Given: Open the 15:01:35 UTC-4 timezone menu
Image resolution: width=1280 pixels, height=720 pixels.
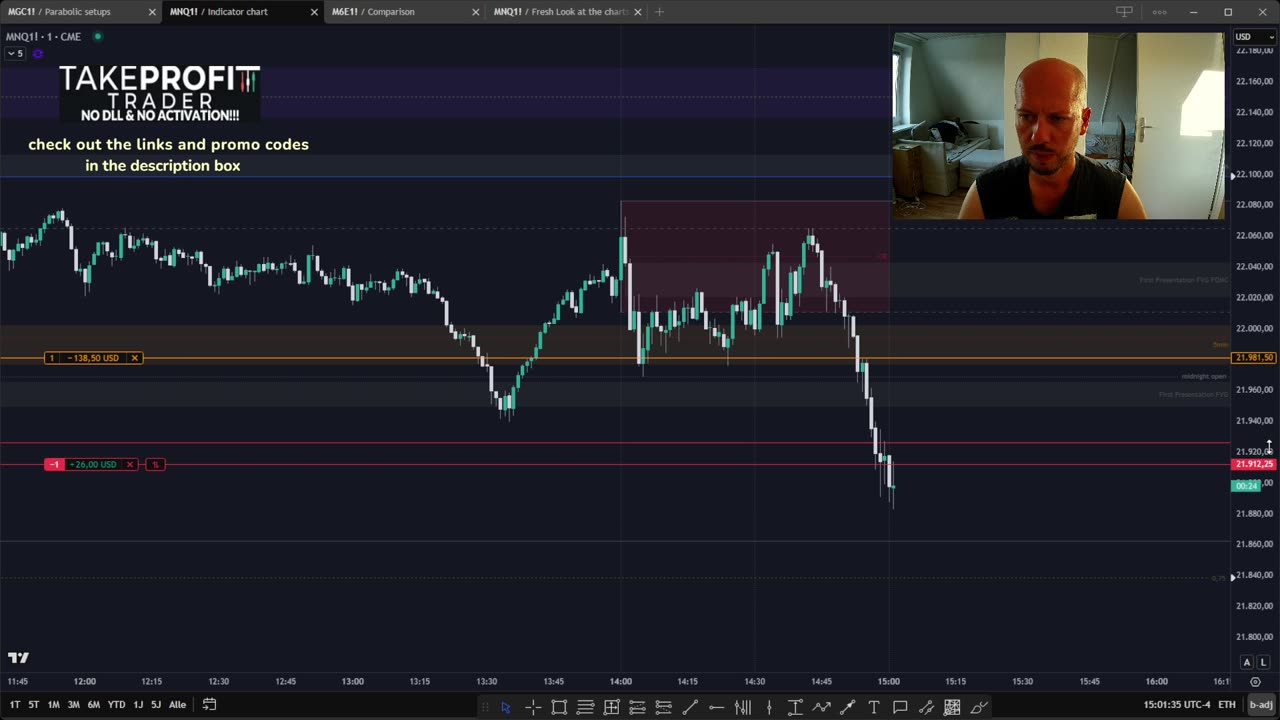Looking at the screenshot, I should [1176, 705].
